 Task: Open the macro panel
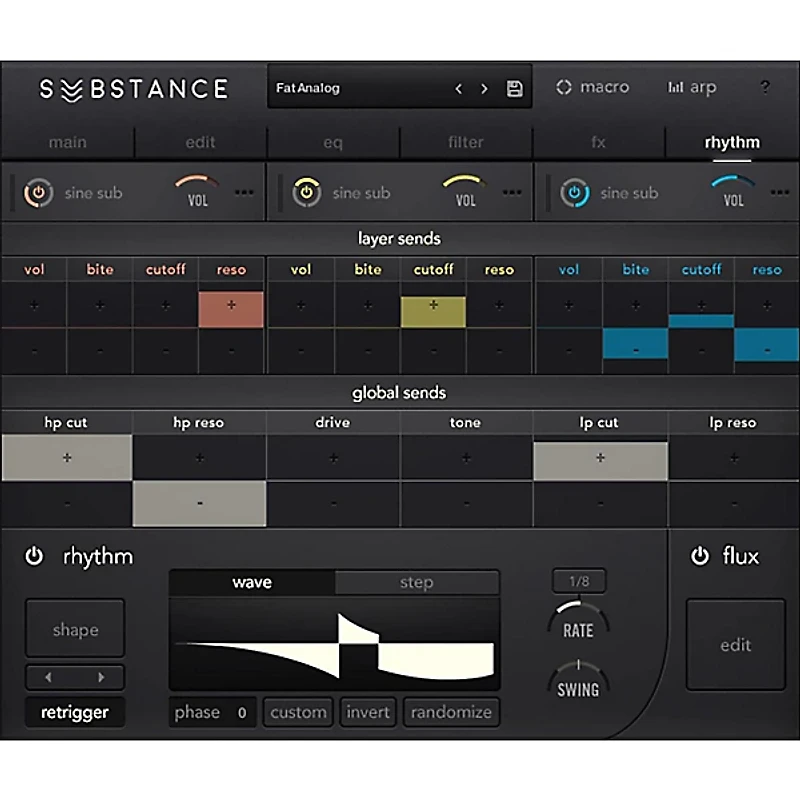tap(592, 87)
